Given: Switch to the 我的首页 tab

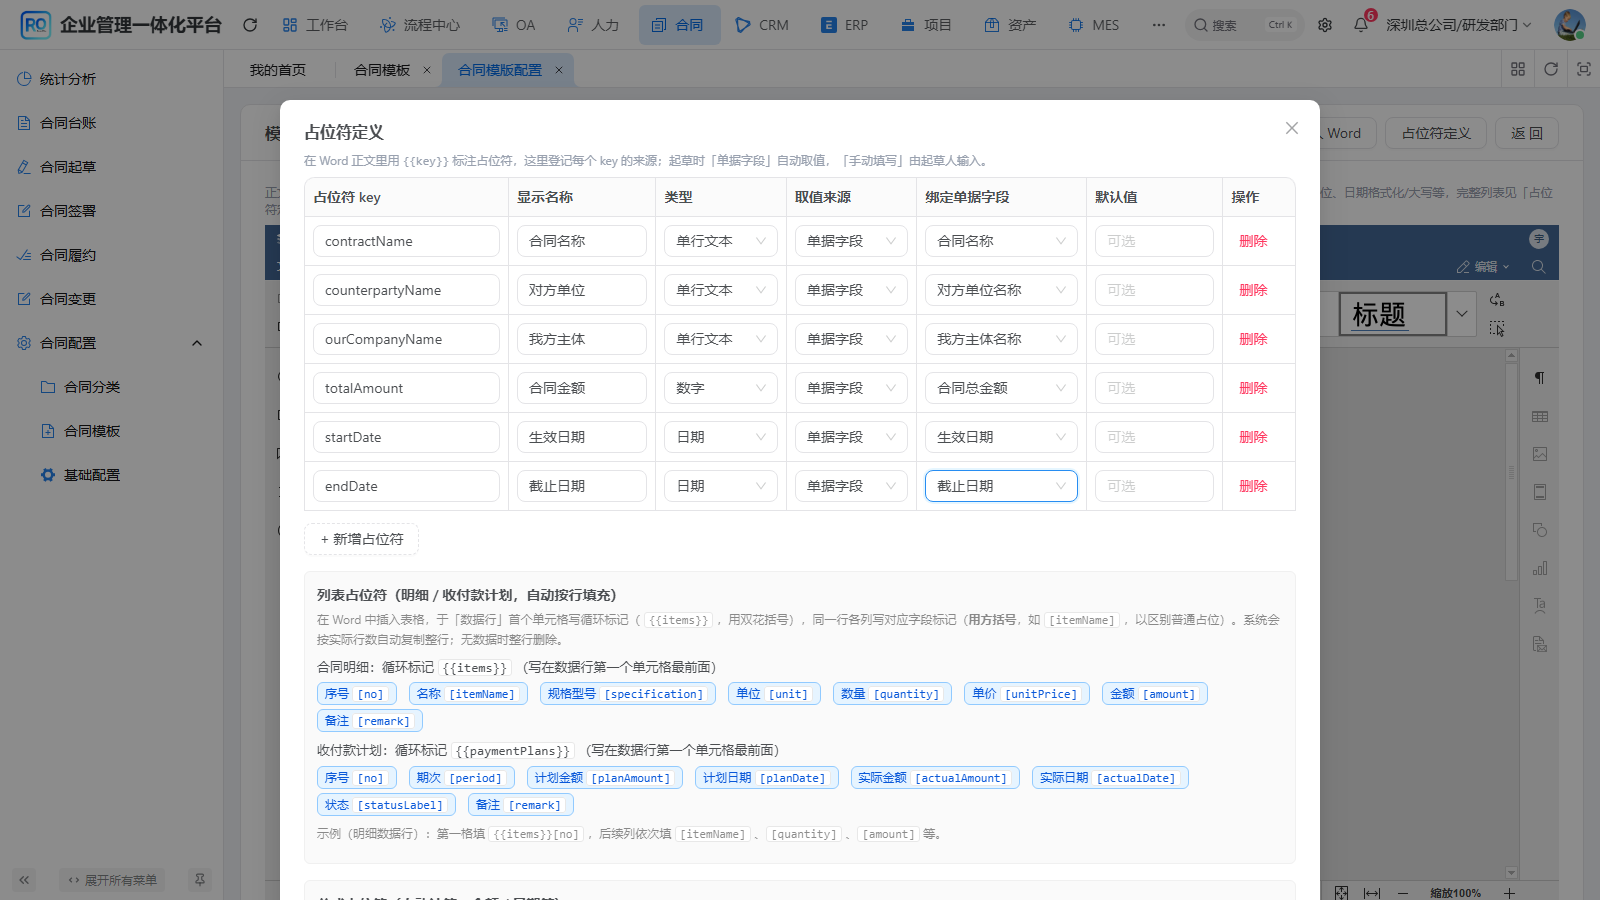Looking at the screenshot, I should click(278, 70).
